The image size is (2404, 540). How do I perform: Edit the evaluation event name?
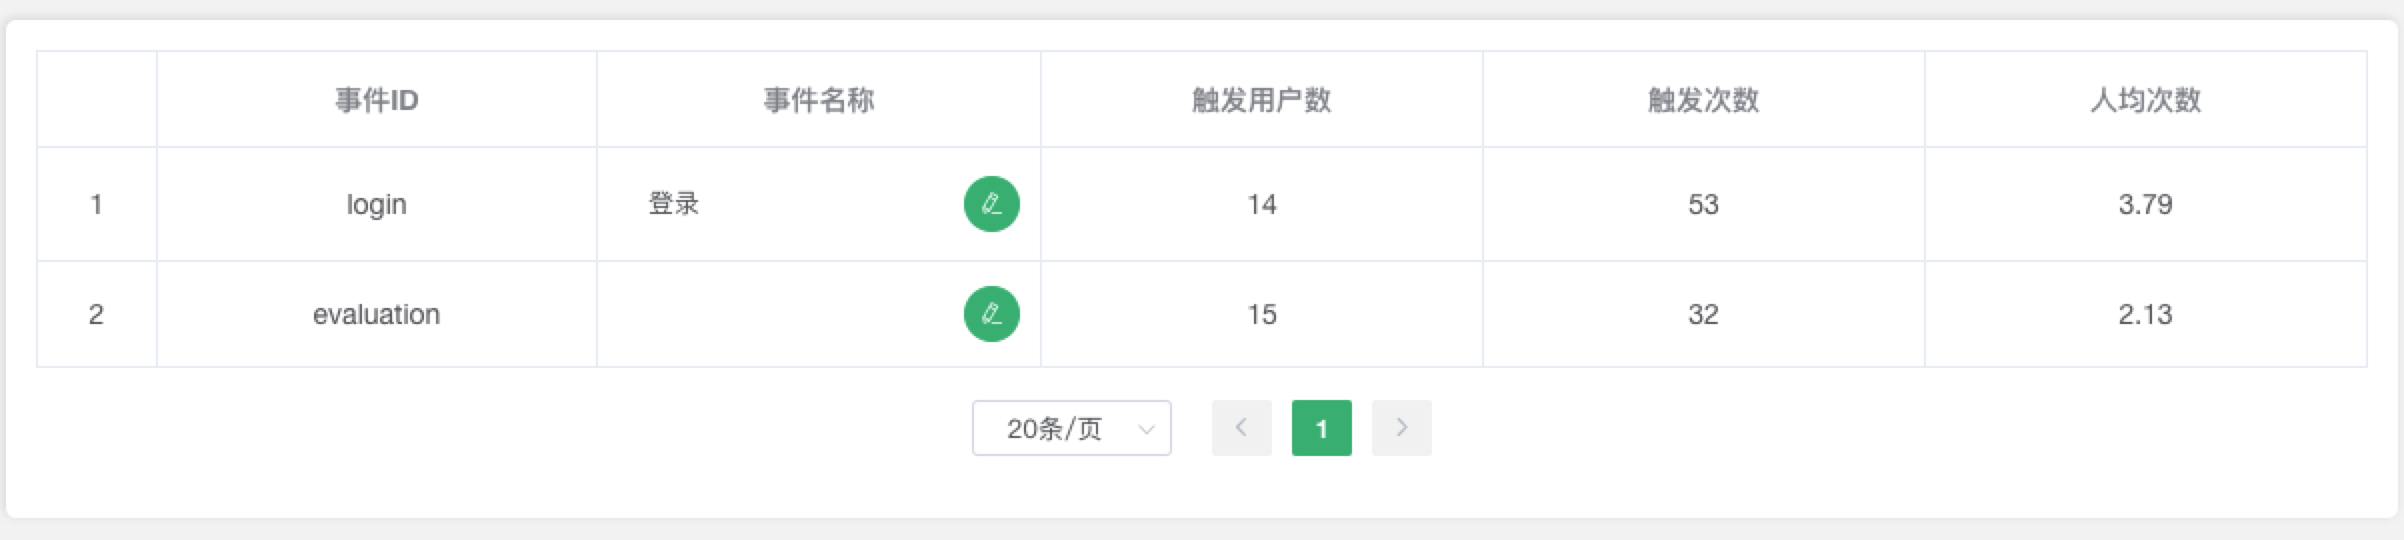click(991, 314)
